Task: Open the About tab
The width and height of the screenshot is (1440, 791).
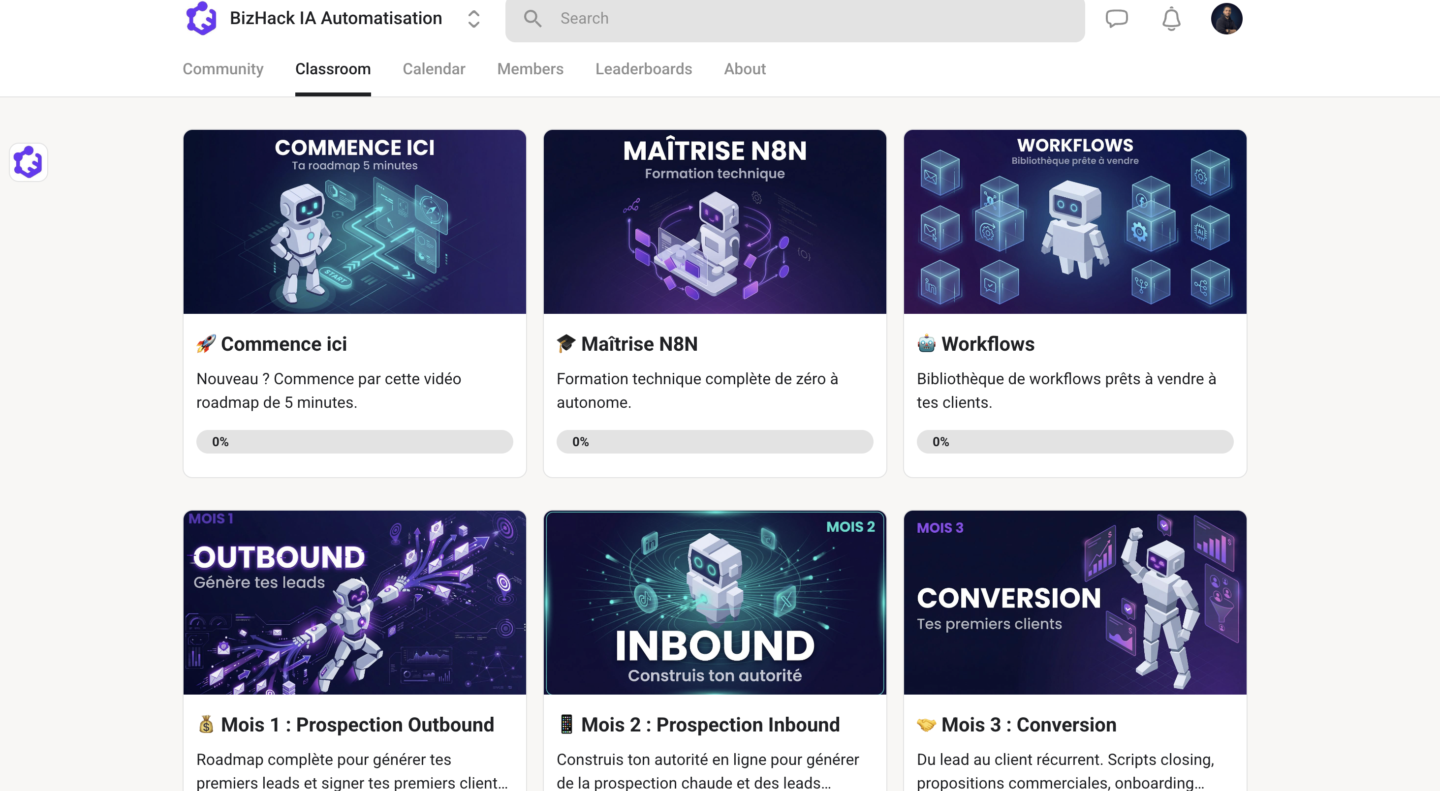Action: tap(745, 69)
